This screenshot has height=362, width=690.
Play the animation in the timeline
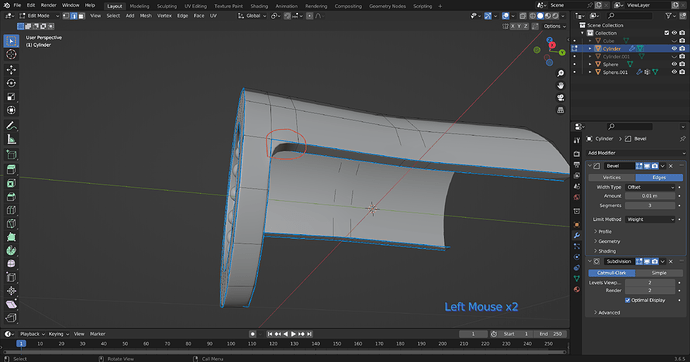click(294, 334)
